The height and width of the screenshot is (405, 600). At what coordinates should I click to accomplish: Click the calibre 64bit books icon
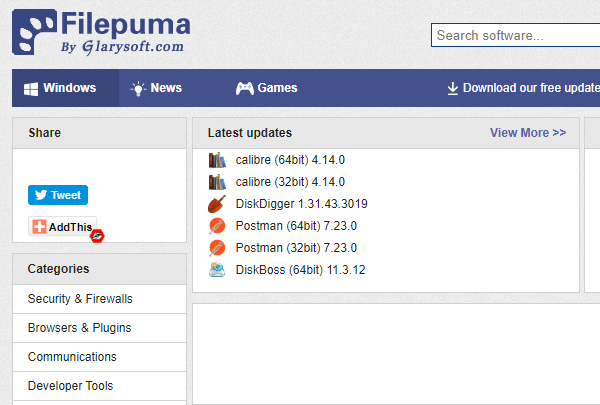click(217, 160)
